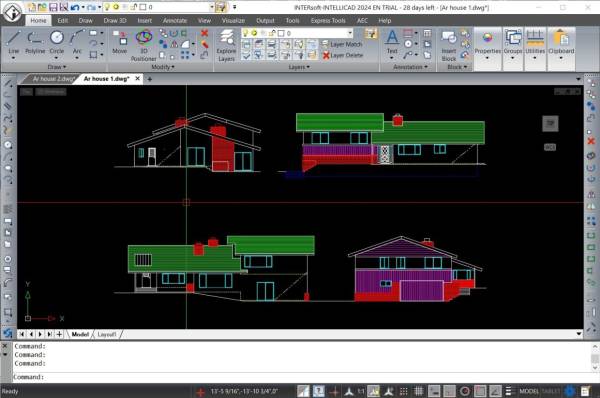Click the IntelliCAD application logo button

pyautogui.click(x=12, y=13)
